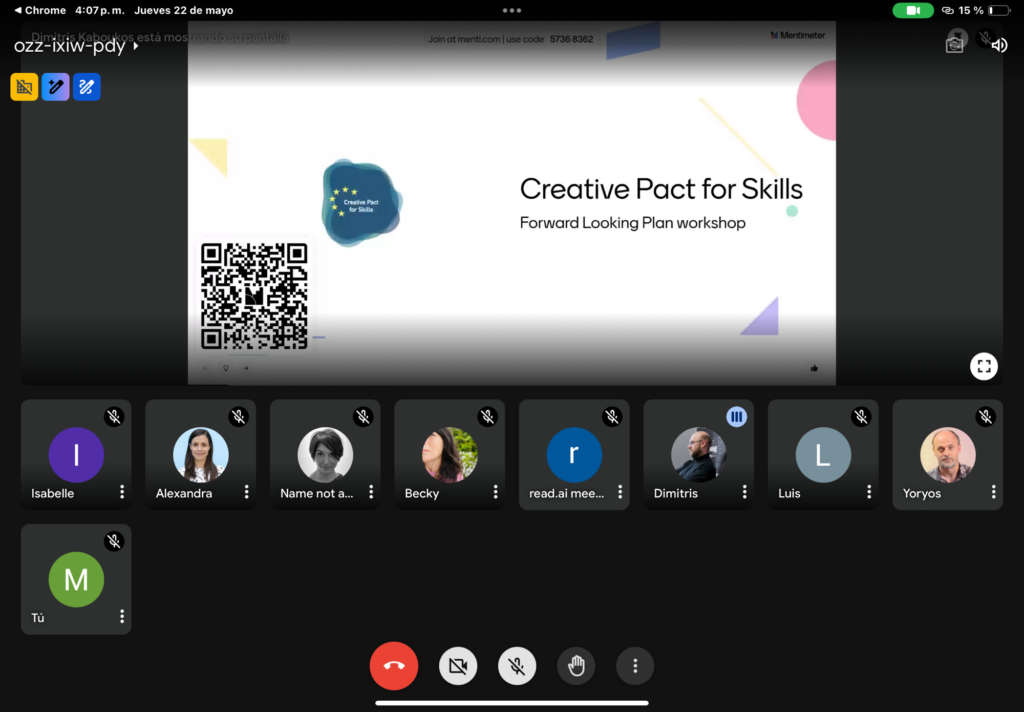Screen dimensions: 1024x712
Task: Select Alexandra's participant tile
Action: pos(200,455)
